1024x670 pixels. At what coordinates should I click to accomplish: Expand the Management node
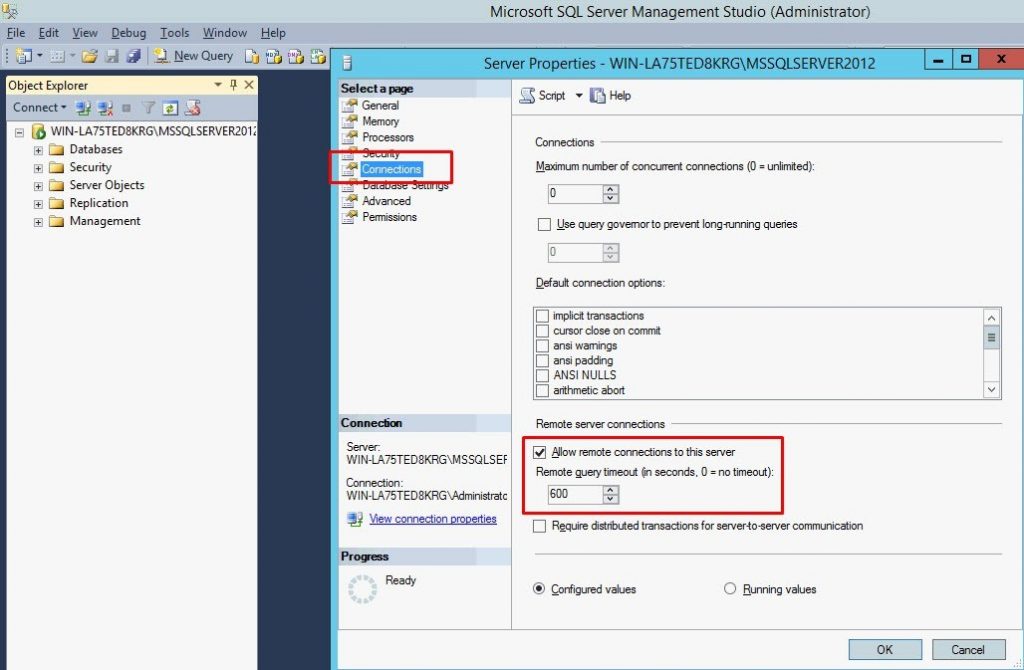tap(38, 221)
